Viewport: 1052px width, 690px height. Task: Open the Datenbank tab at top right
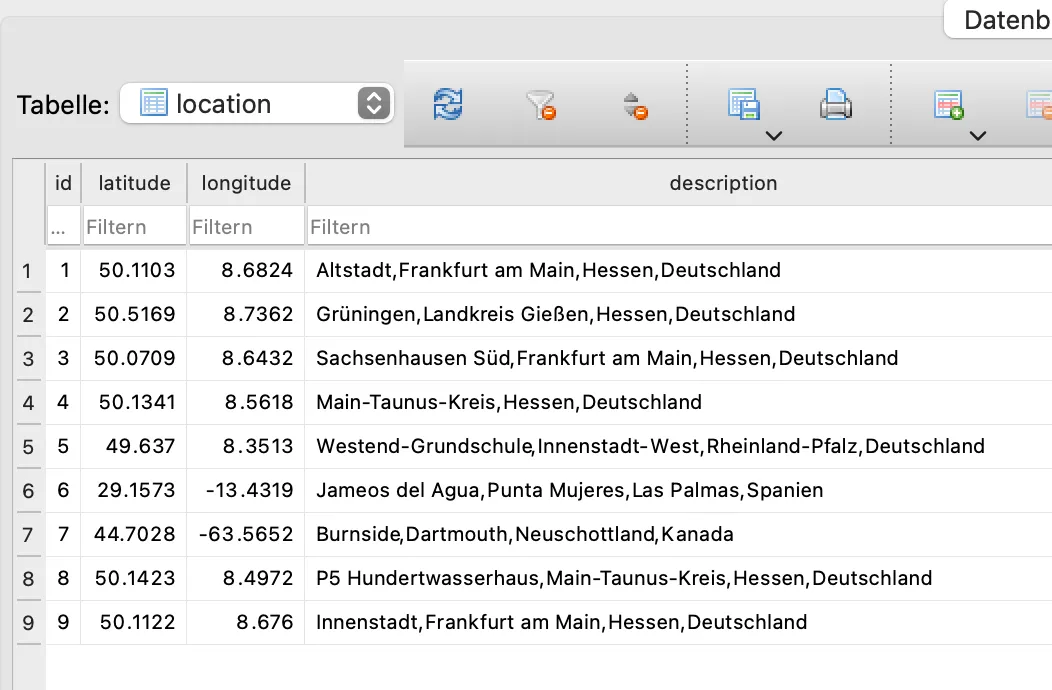1000,19
